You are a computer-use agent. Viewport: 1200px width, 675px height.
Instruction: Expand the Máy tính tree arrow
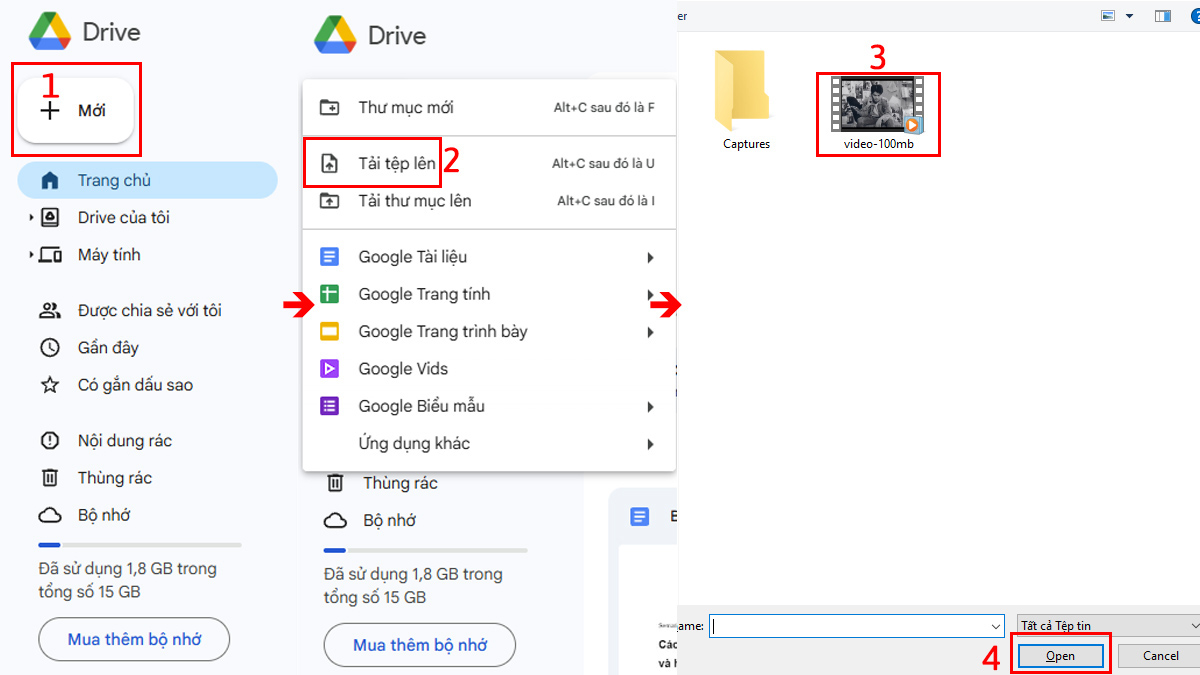pyautogui.click(x=30, y=255)
